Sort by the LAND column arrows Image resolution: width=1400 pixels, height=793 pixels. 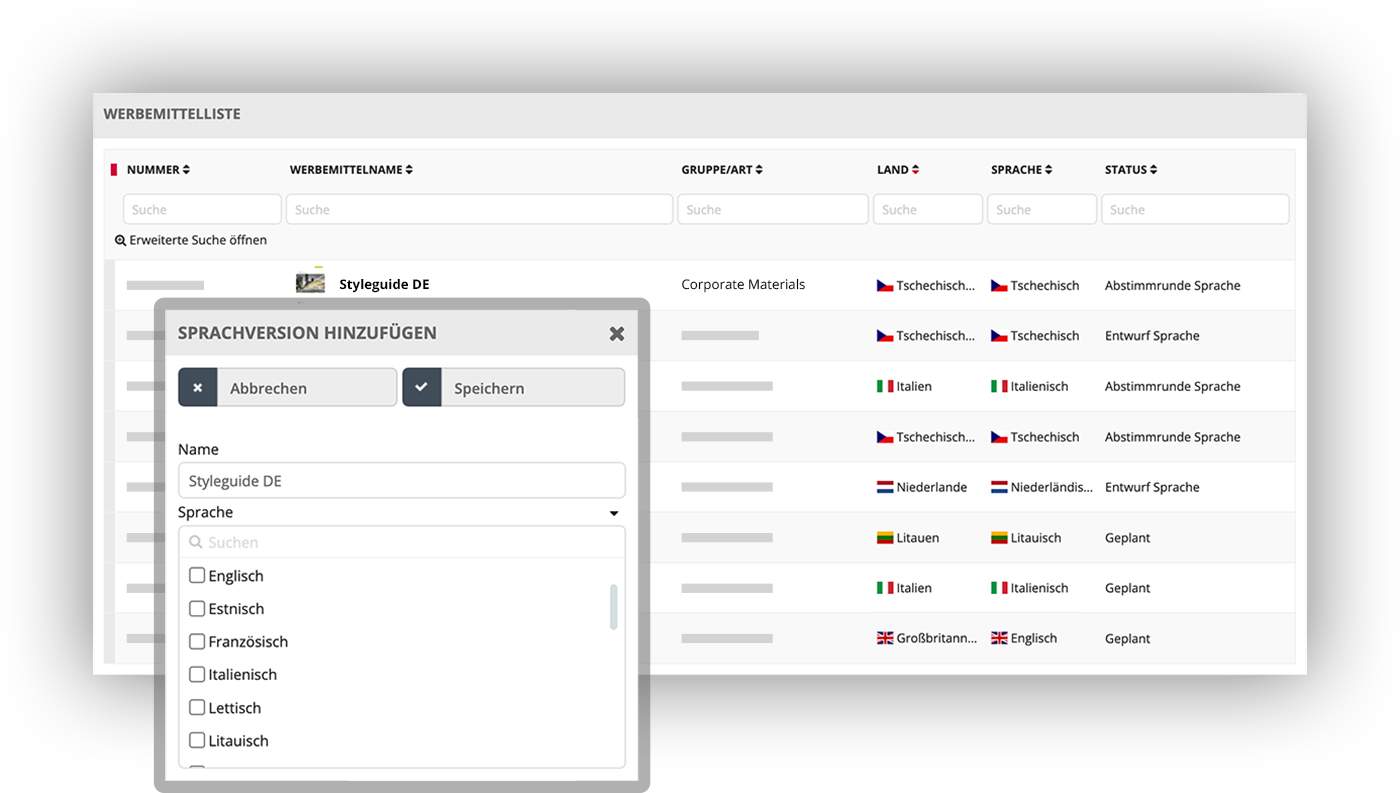click(x=915, y=170)
